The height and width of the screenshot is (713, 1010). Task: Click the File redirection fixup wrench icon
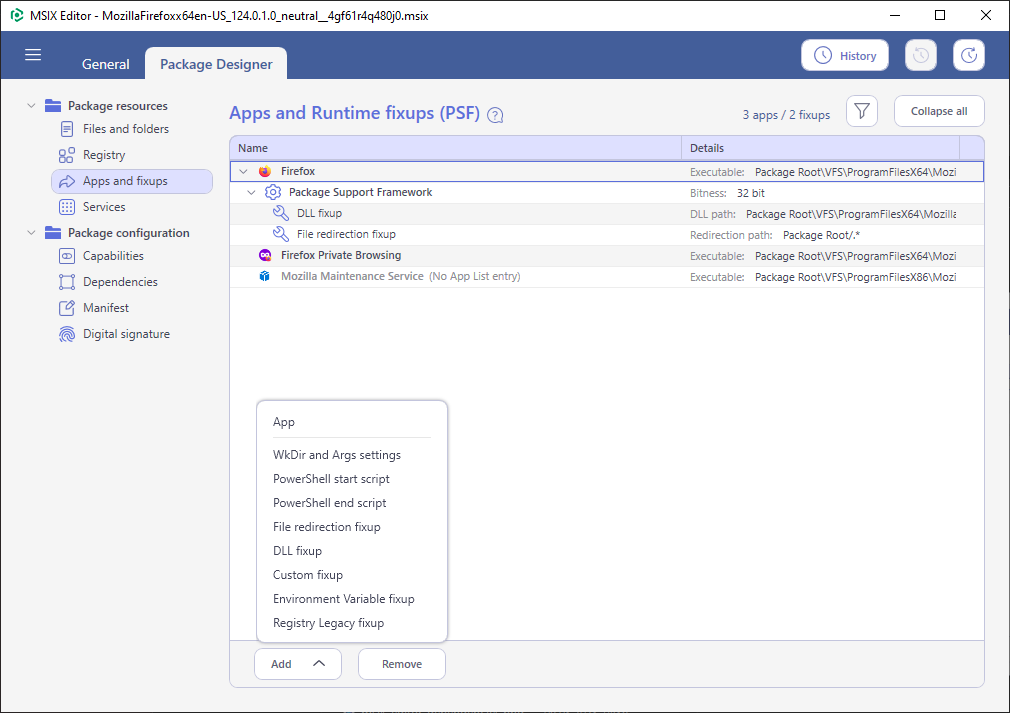coord(281,234)
